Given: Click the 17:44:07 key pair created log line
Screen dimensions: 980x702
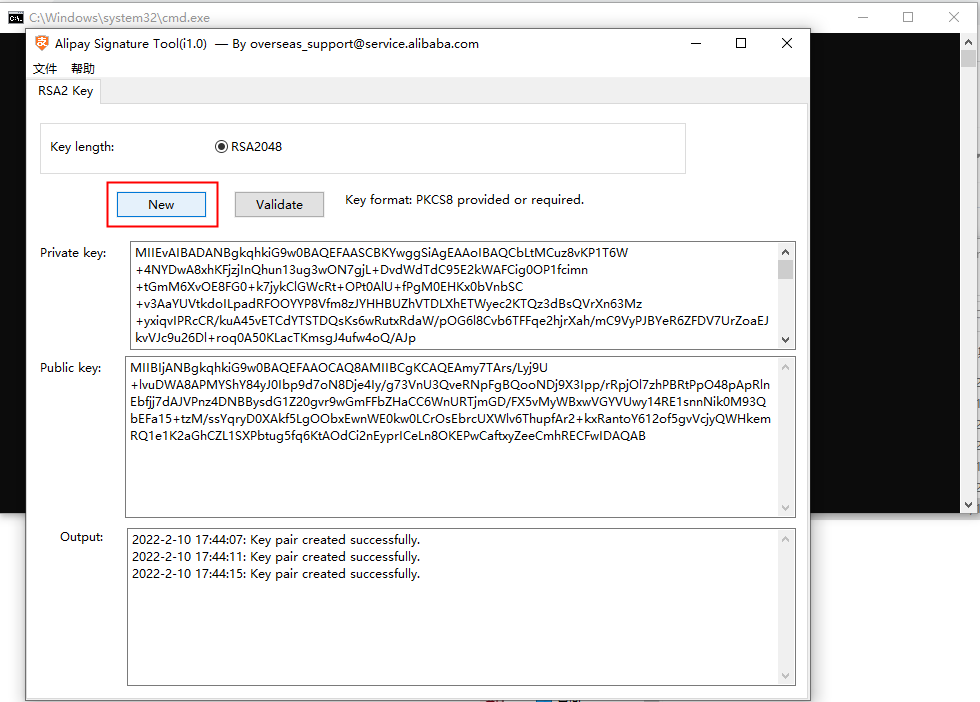Looking at the screenshot, I should [276, 539].
